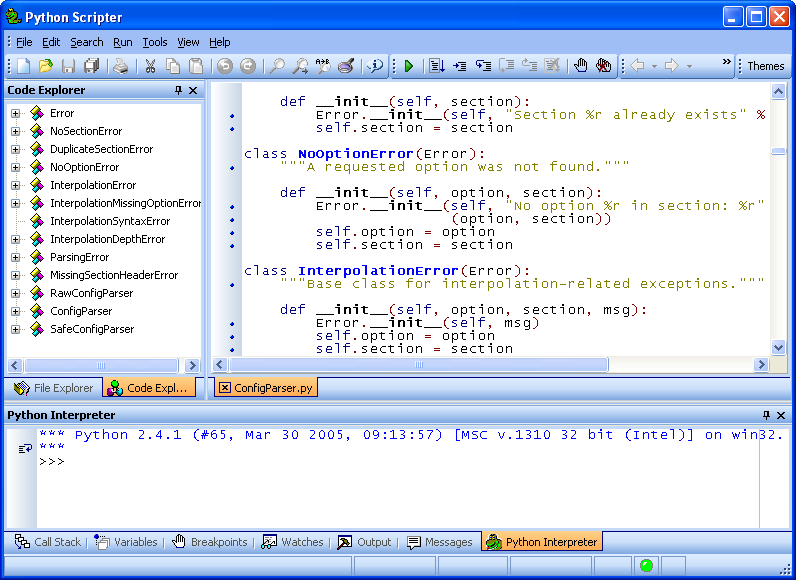This screenshot has width=796, height=580.
Task: Pin the Python Interpreter panel
Action: [x=767, y=415]
